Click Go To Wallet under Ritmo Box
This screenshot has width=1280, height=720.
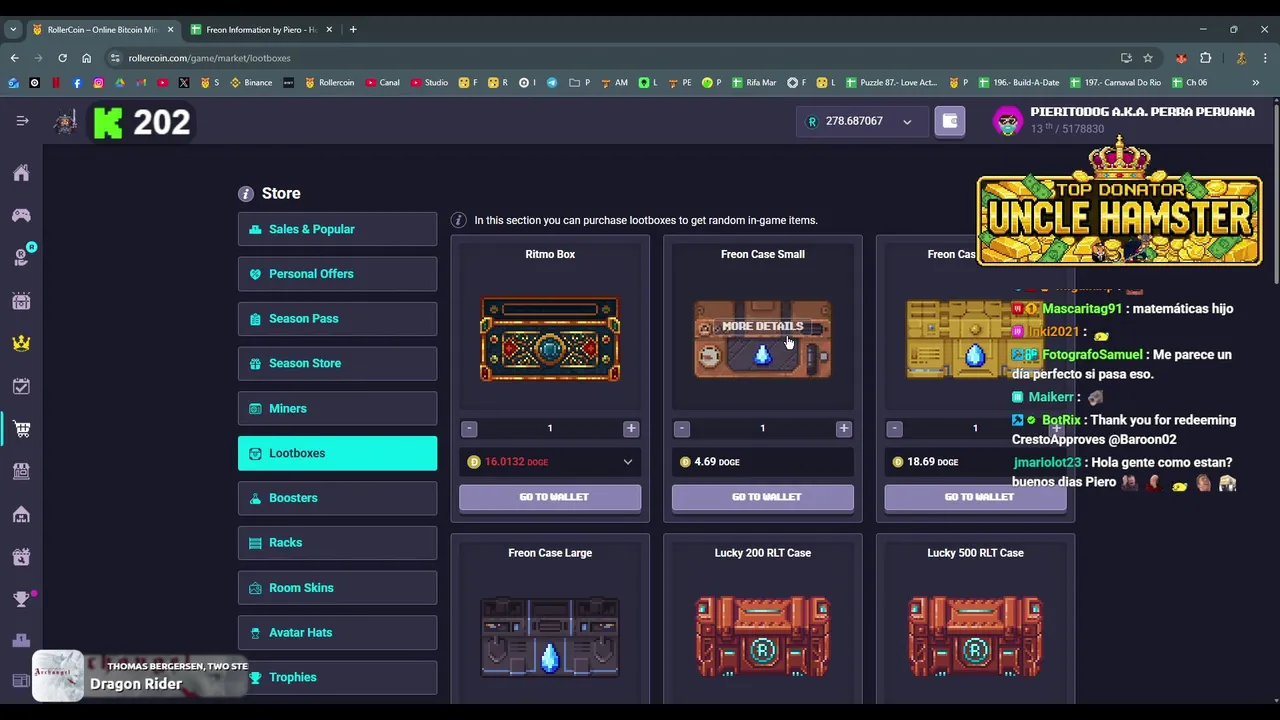click(550, 497)
